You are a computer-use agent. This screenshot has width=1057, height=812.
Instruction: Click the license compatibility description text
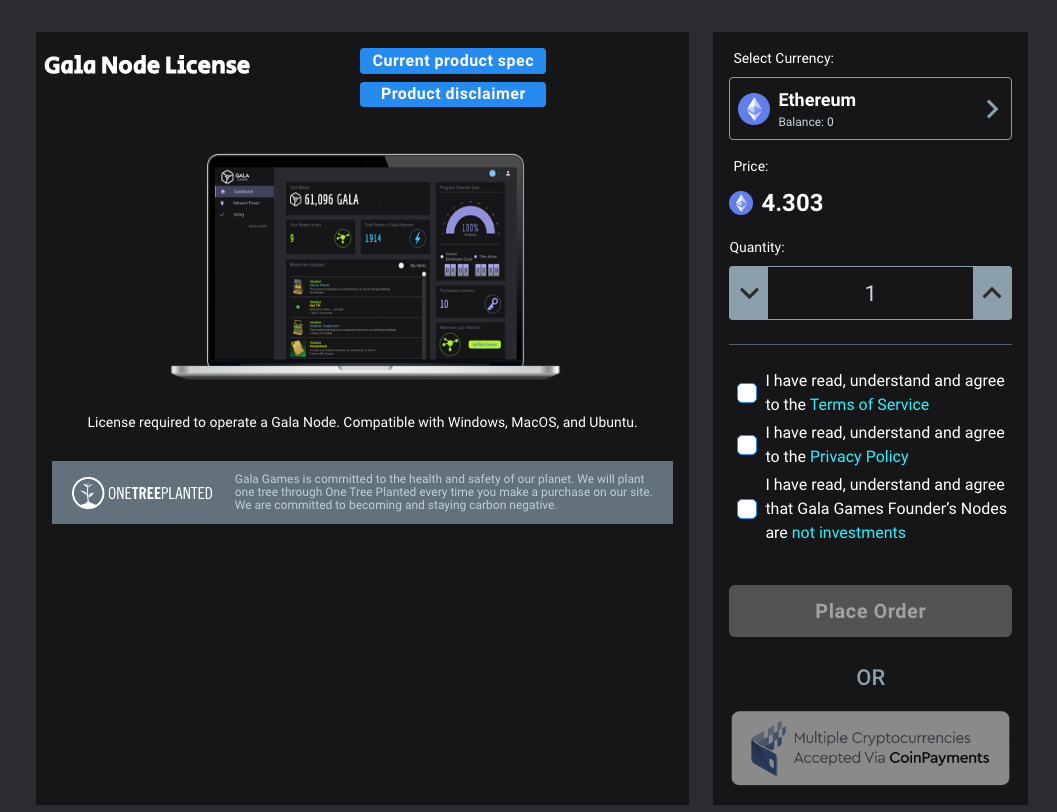pos(362,423)
